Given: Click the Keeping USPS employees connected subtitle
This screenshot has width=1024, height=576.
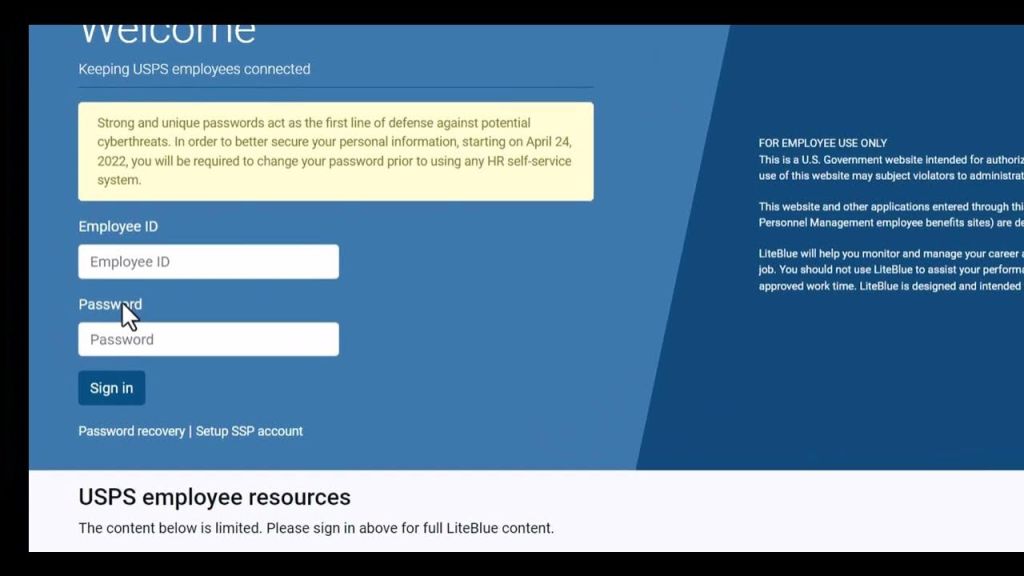Looking at the screenshot, I should tap(194, 69).
